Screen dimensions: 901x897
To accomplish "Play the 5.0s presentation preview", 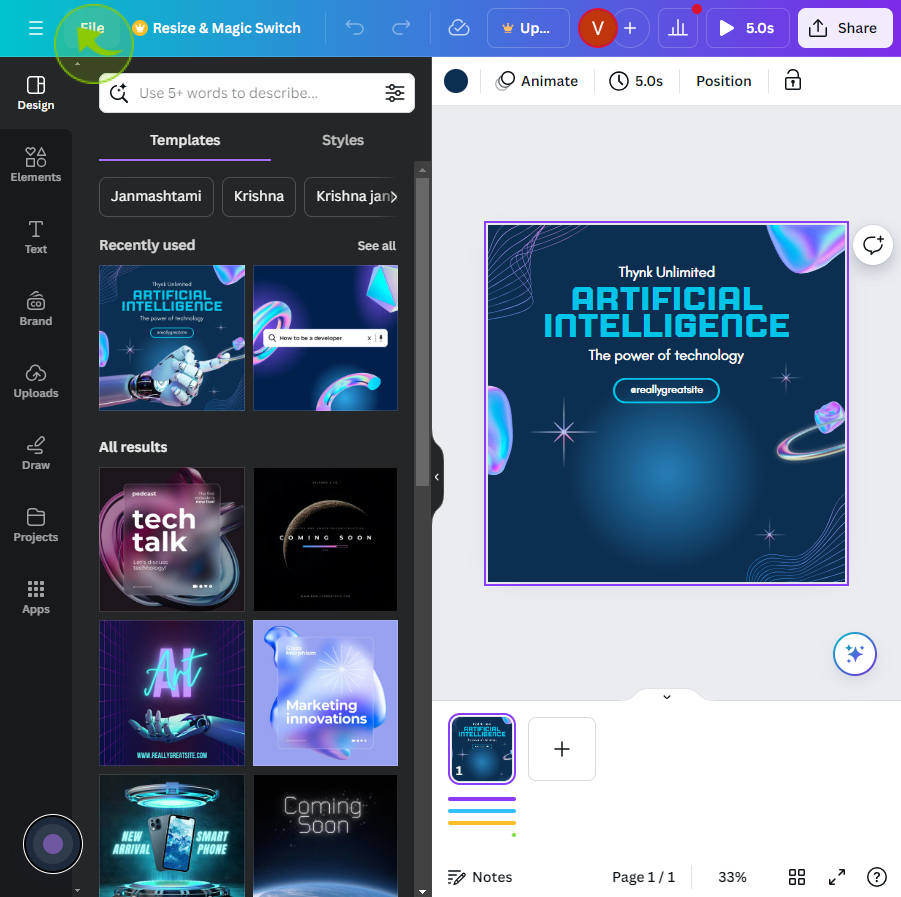I will (x=748, y=28).
